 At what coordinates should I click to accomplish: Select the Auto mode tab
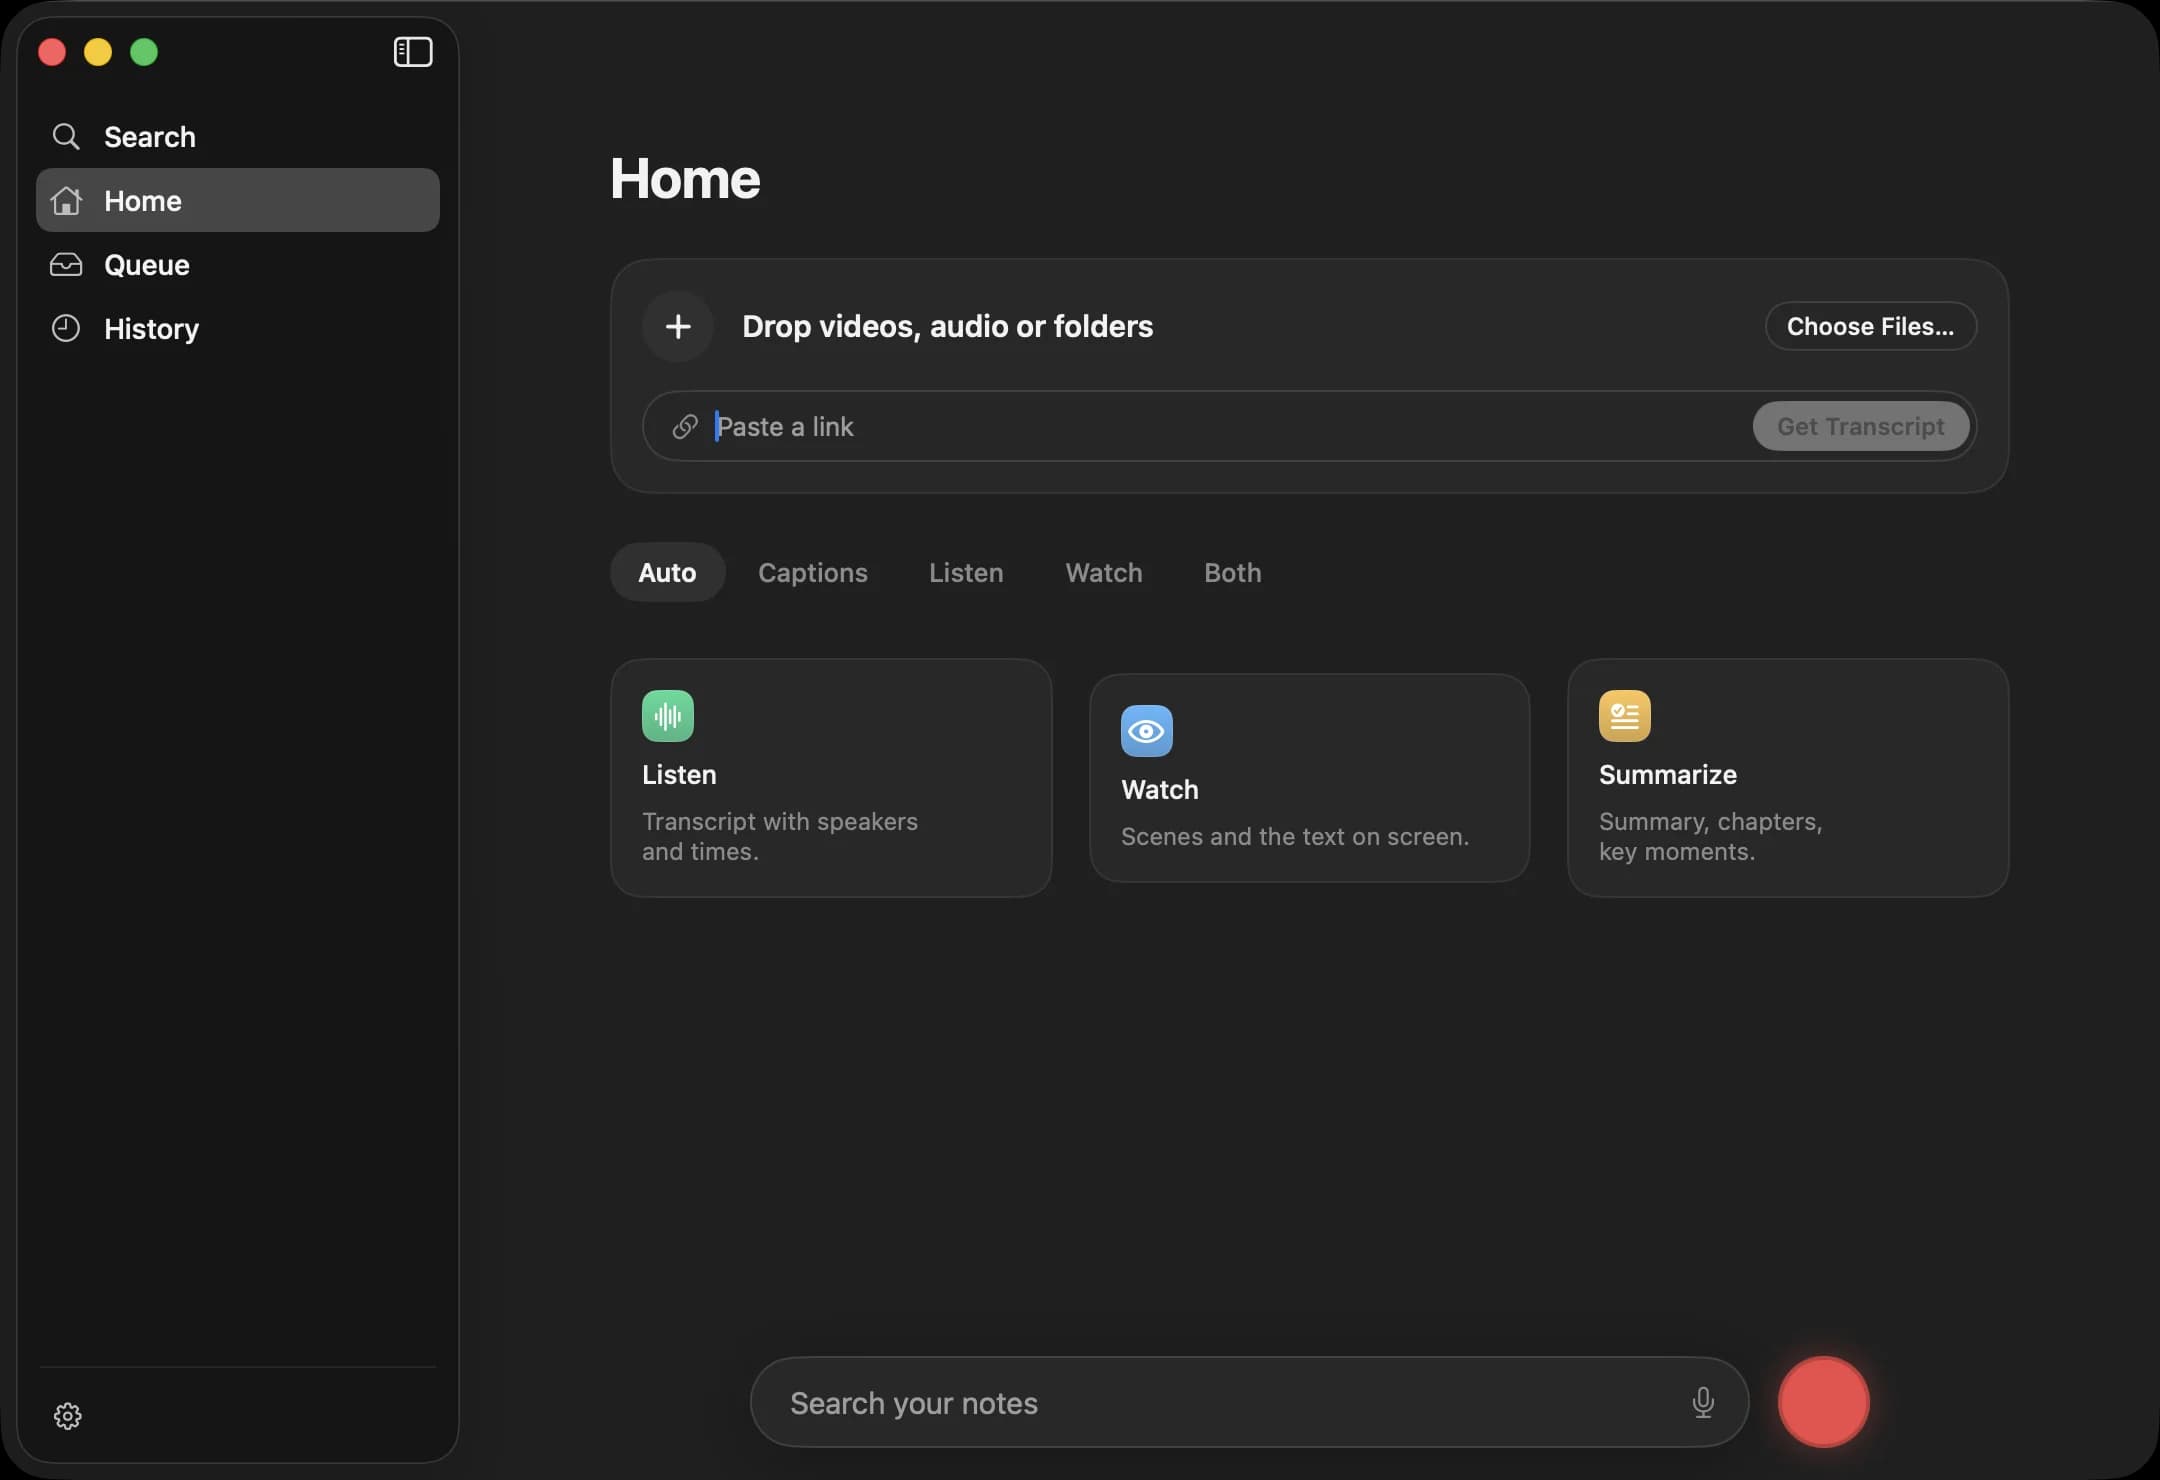pos(667,573)
